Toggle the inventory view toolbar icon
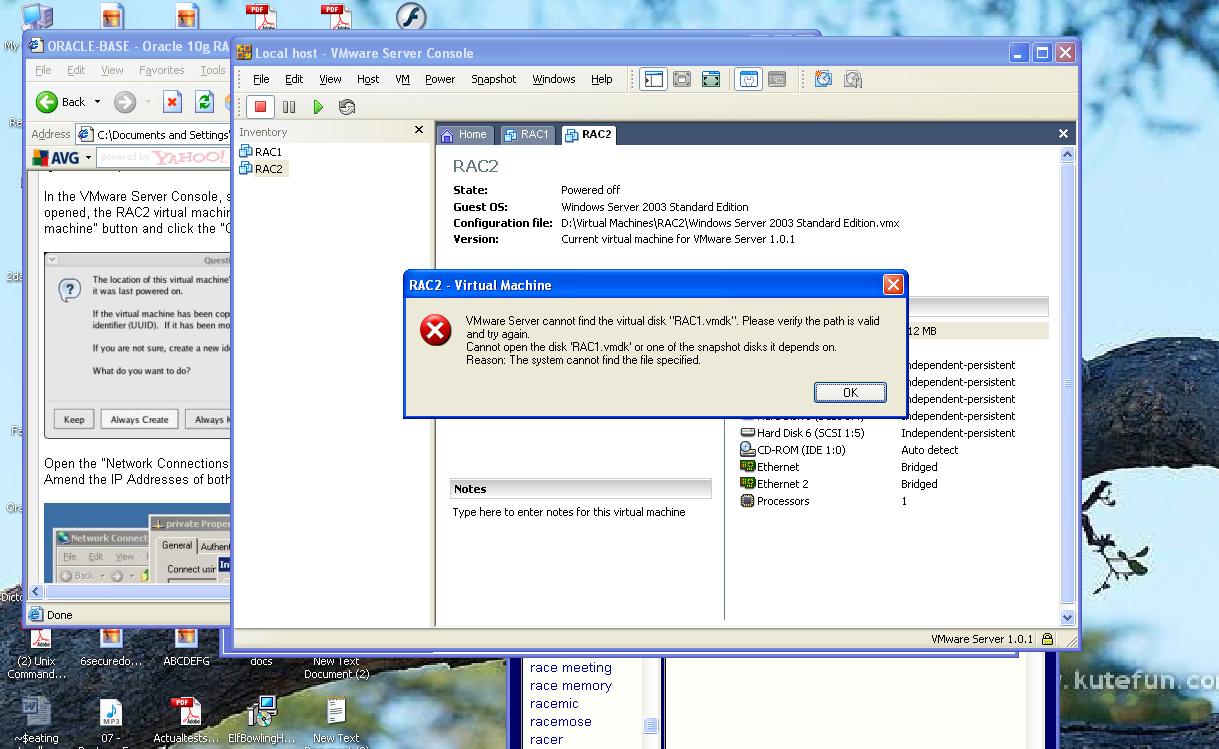 (x=654, y=79)
